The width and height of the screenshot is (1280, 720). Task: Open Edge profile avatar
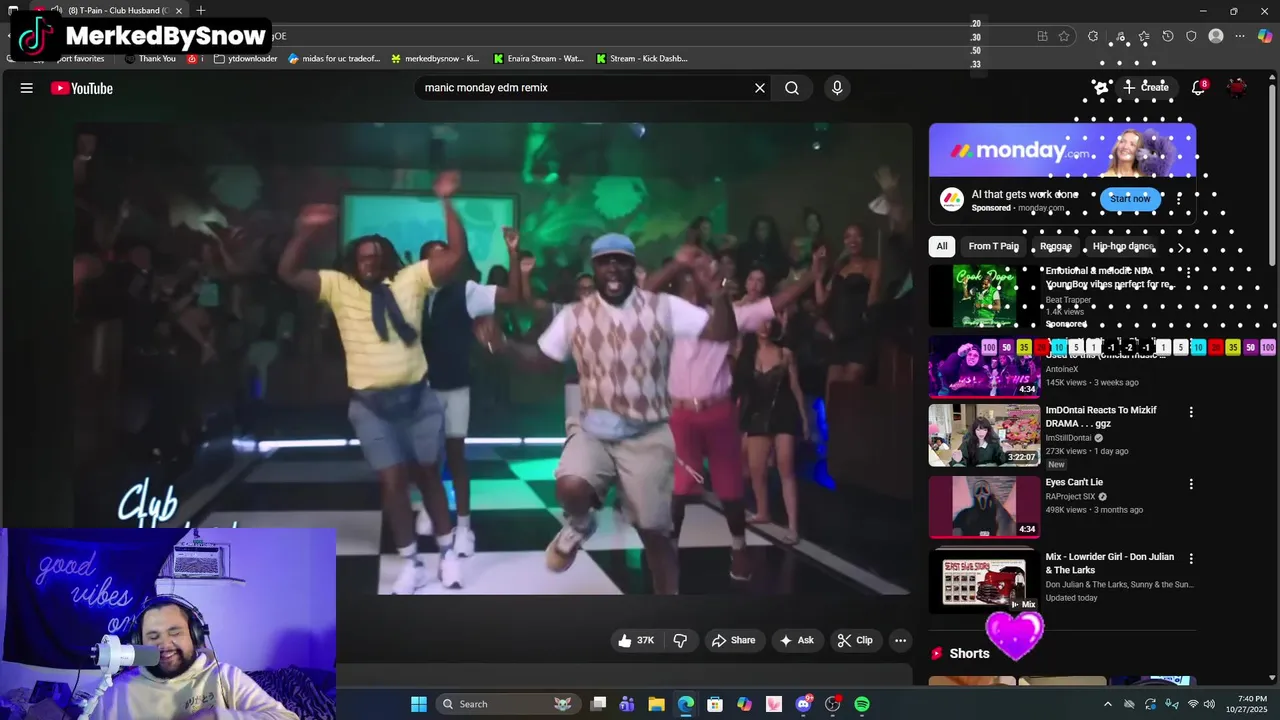point(1216,36)
